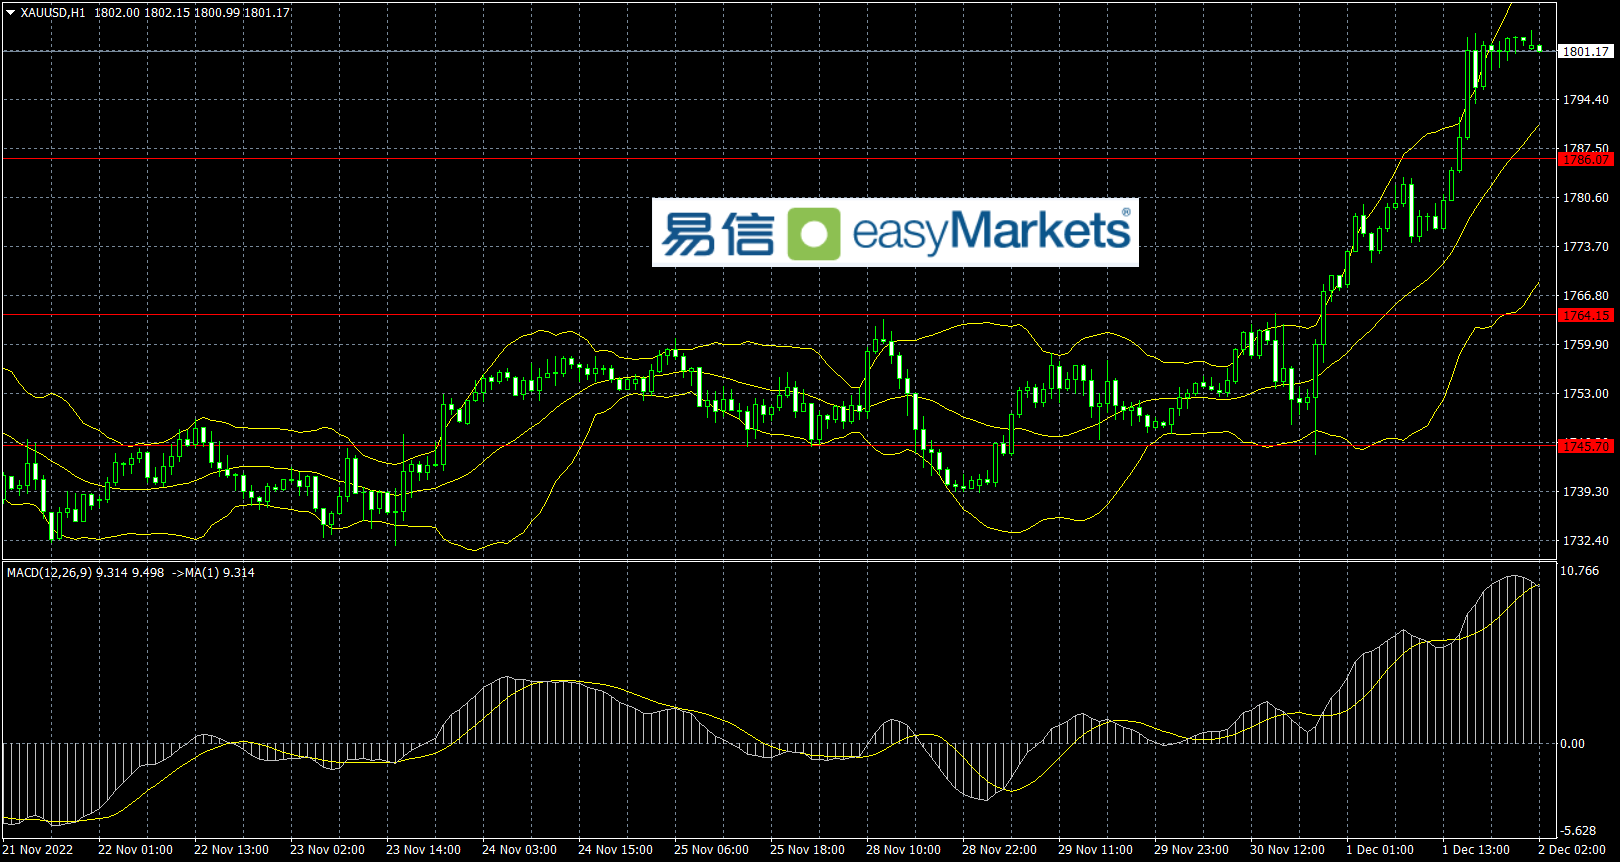Click the 23 Nov 02:00 time label
The image size is (1620, 862).
(328, 850)
